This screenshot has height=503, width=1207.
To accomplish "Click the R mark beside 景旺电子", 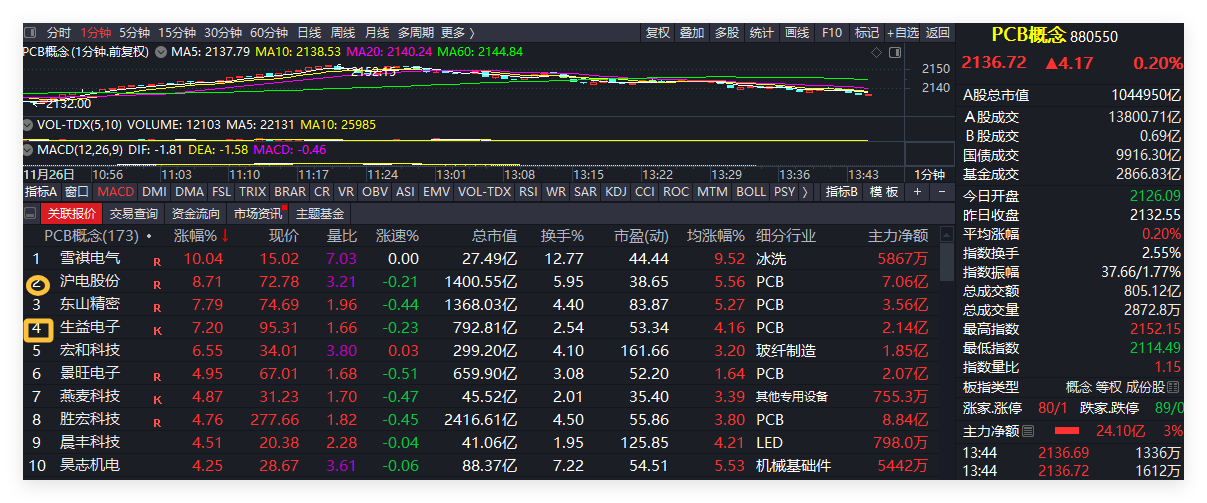I will tap(157, 376).
